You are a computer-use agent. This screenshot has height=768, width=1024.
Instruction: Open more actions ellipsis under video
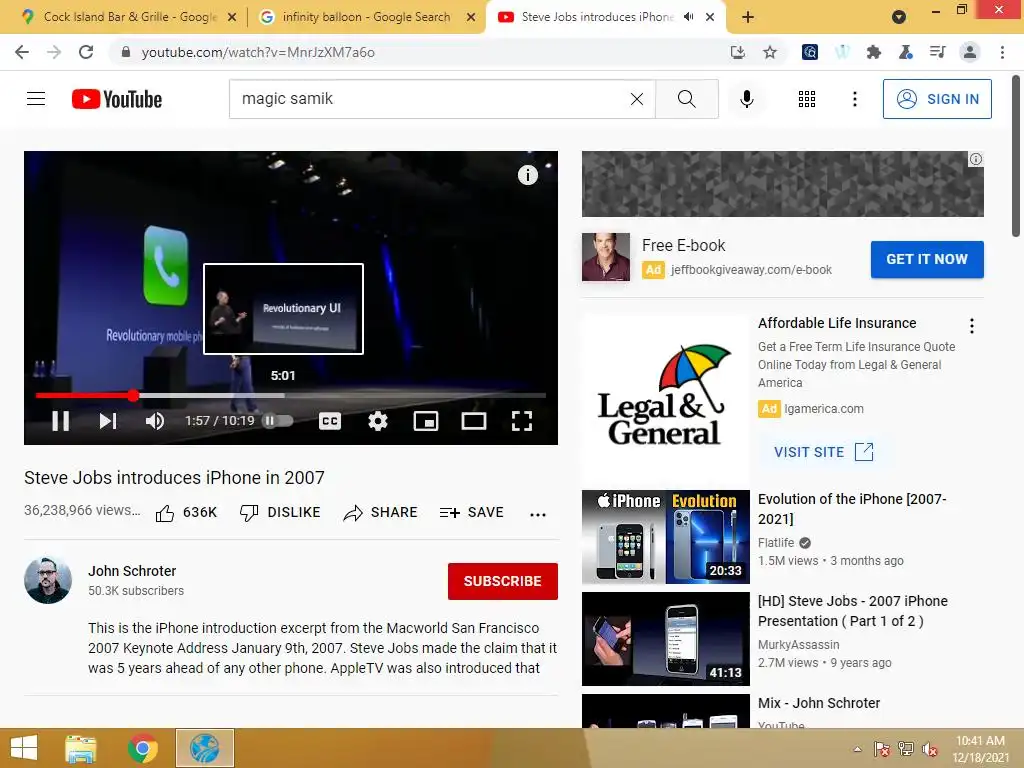(537, 514)
